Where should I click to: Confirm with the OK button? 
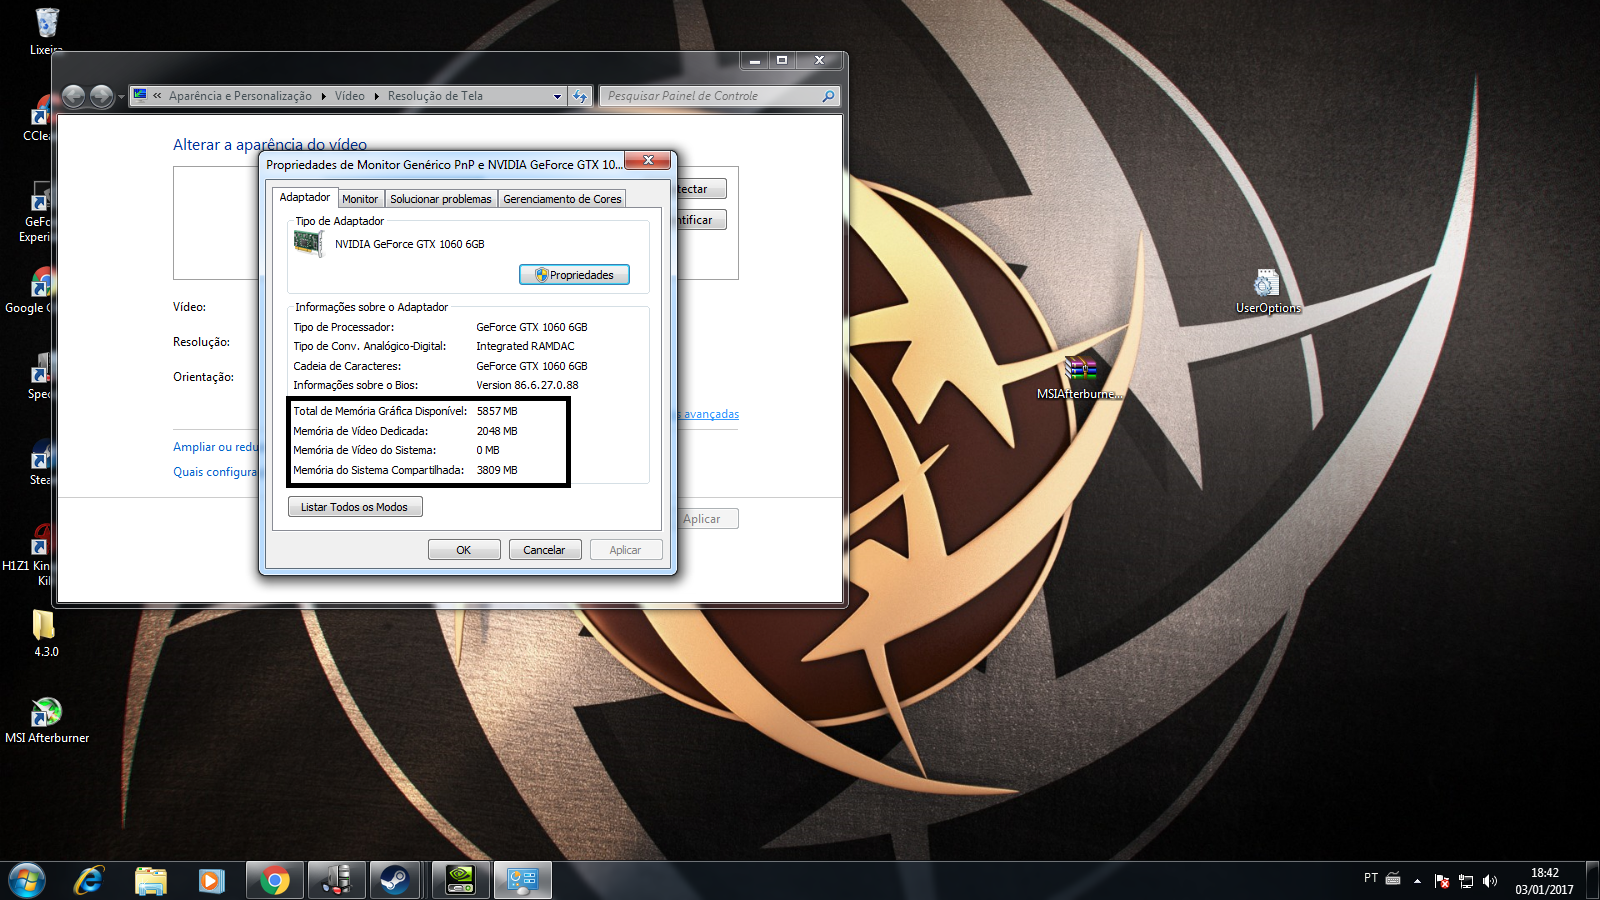click(x=464, y=550)
